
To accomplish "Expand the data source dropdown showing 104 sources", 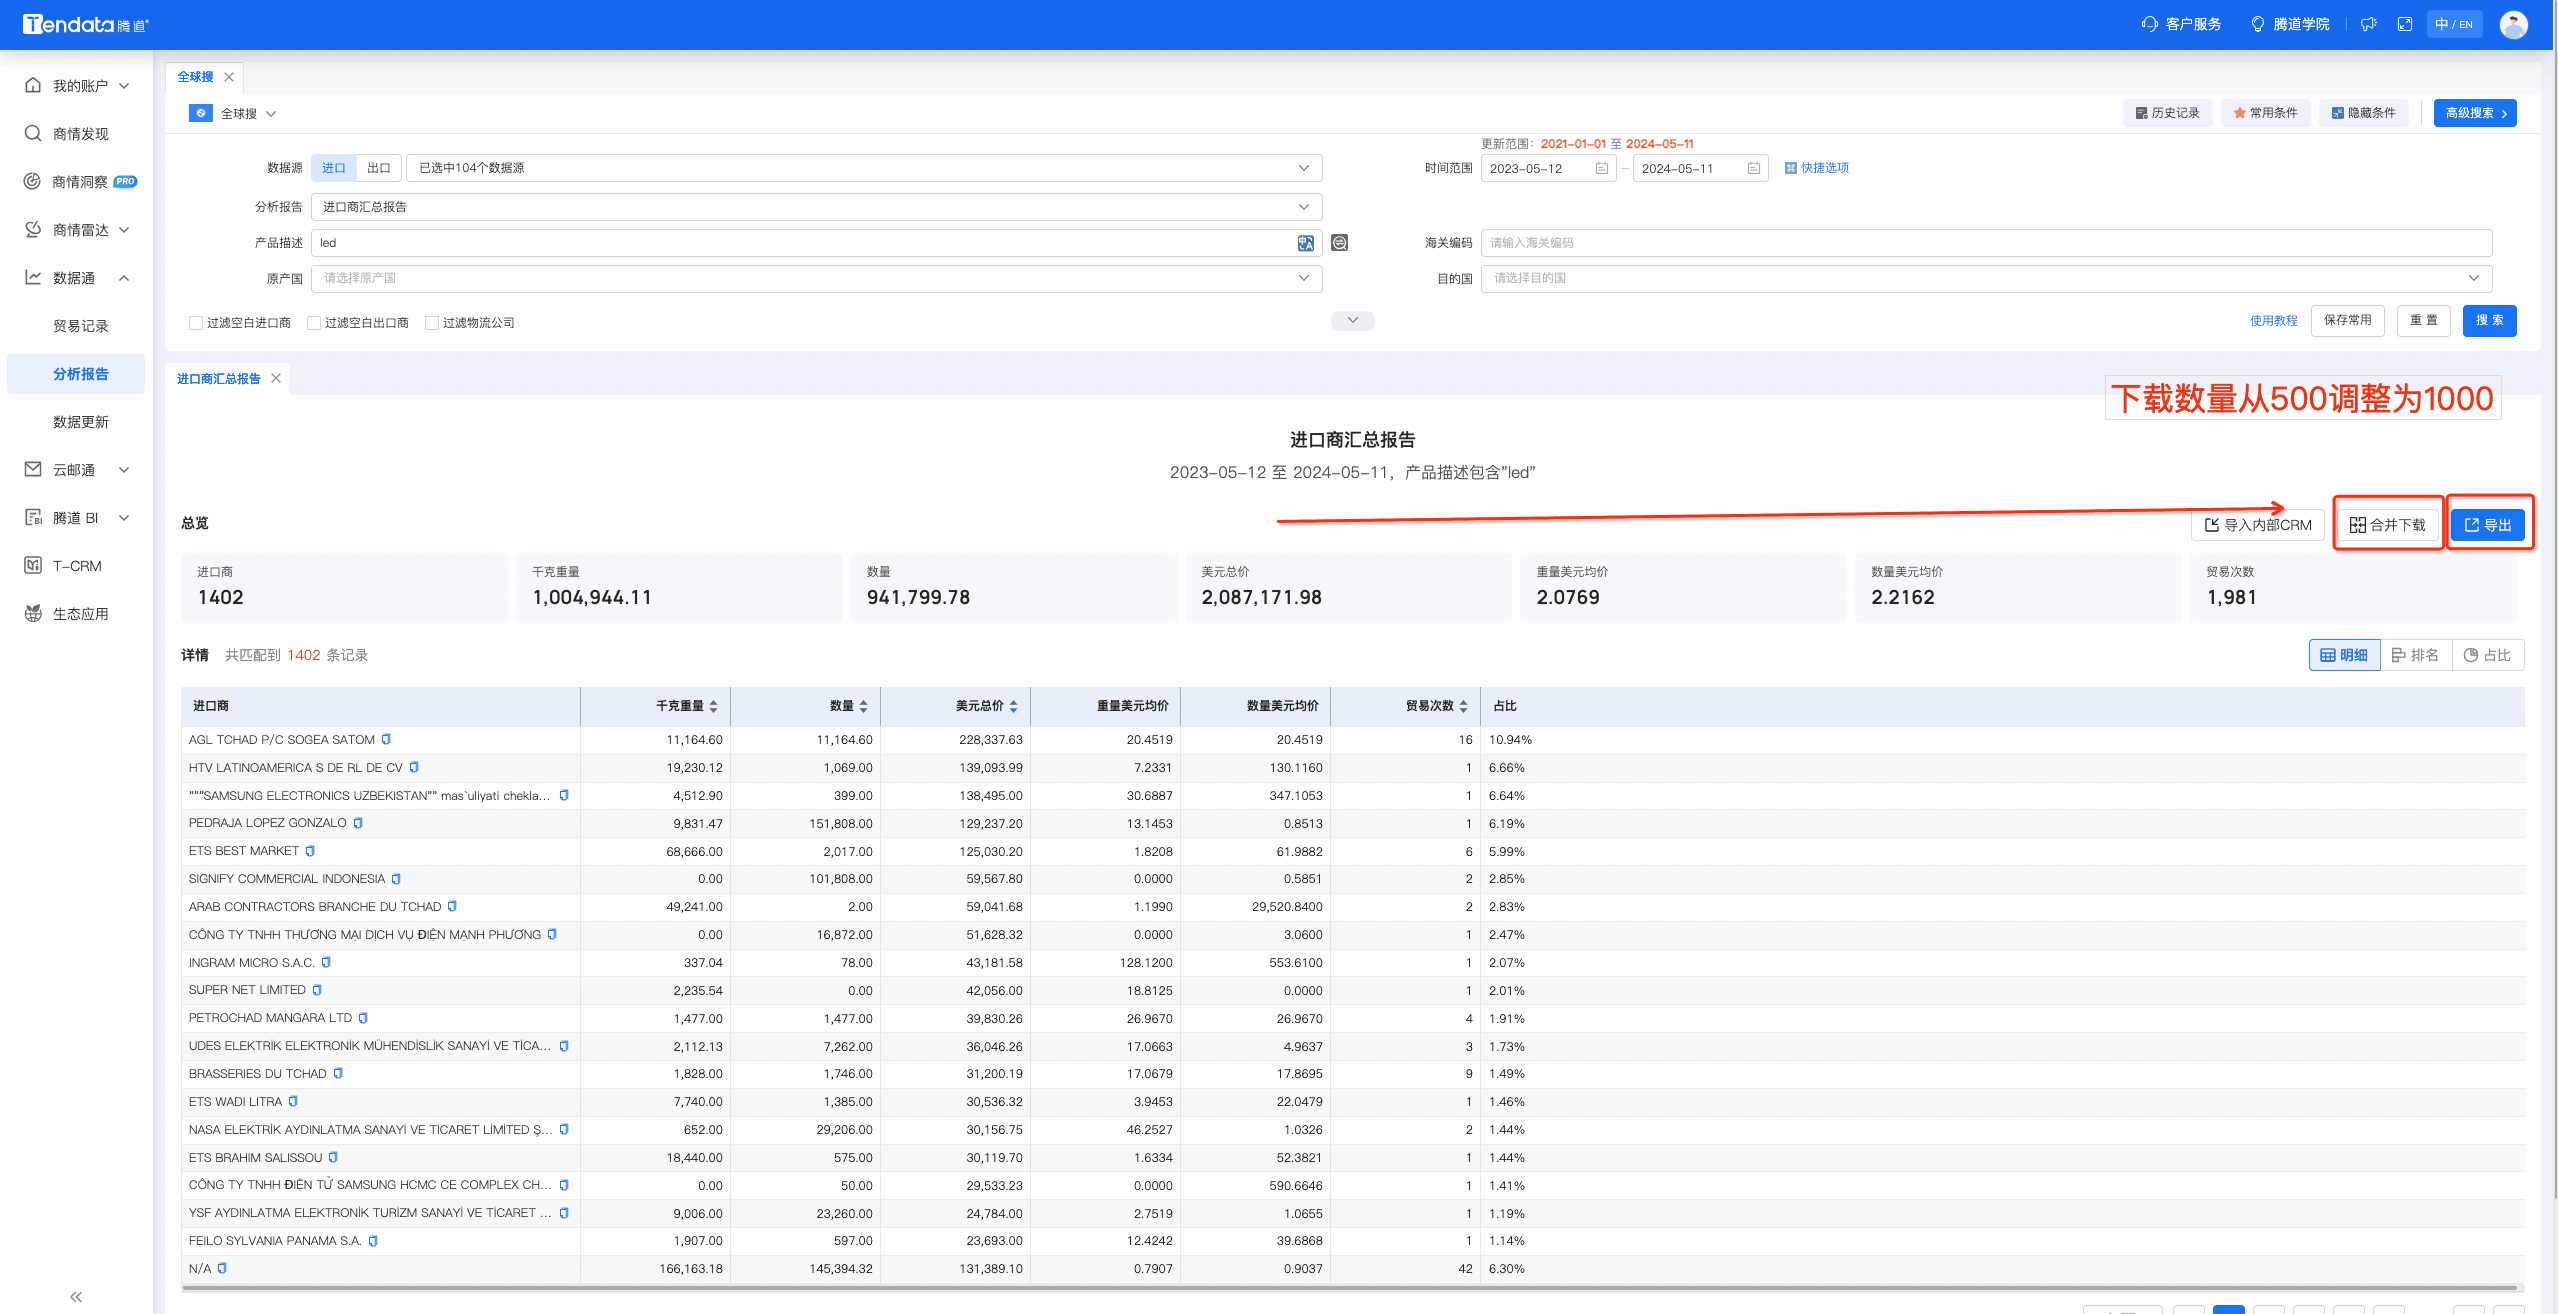I will click(1303, 167).
